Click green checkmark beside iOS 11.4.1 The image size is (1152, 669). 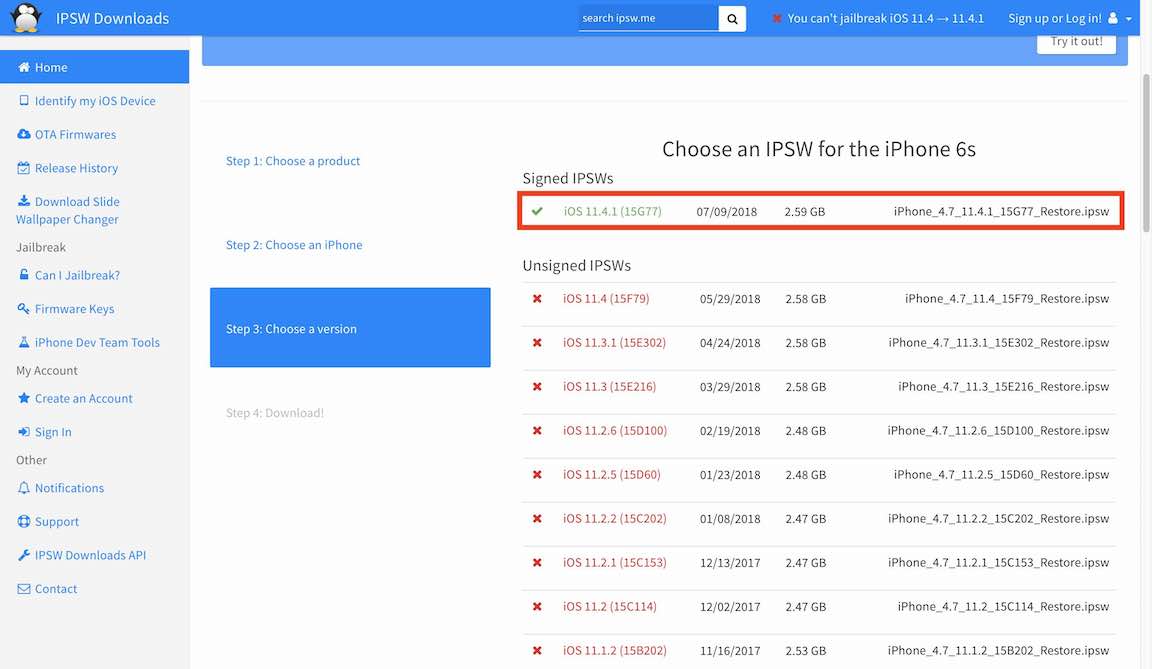tap(537, 211)
